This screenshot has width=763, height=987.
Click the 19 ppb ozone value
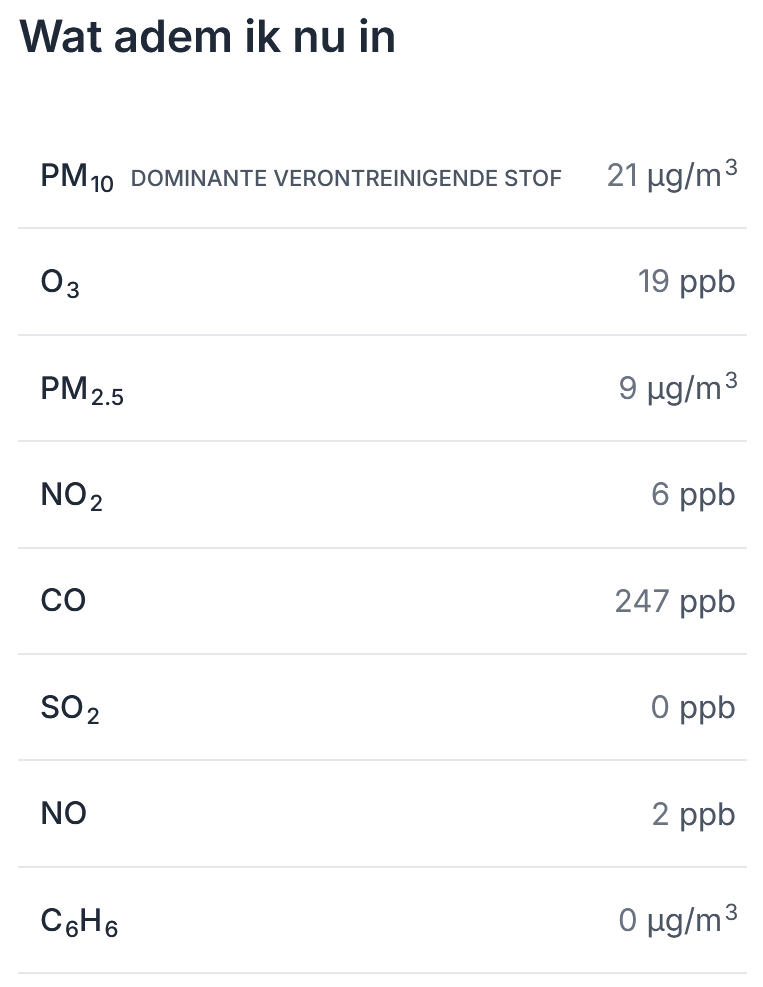click(x=686, y=282)
